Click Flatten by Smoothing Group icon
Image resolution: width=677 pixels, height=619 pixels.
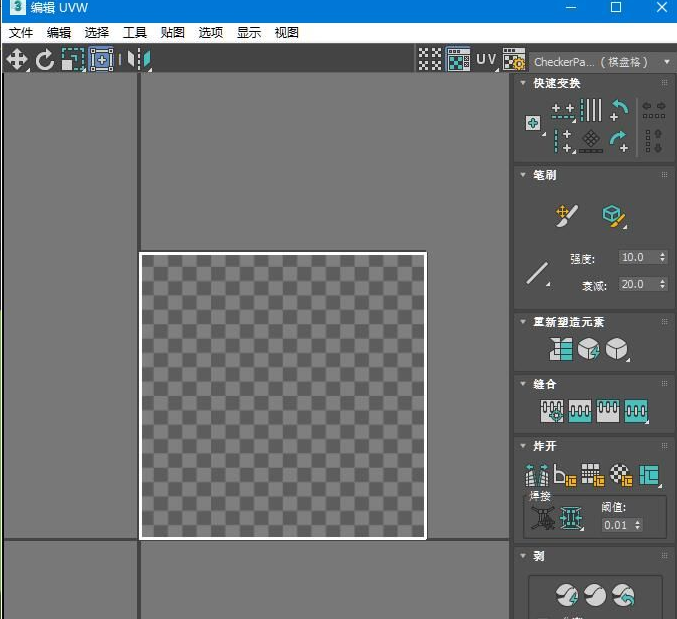click(x=593, y=475)
